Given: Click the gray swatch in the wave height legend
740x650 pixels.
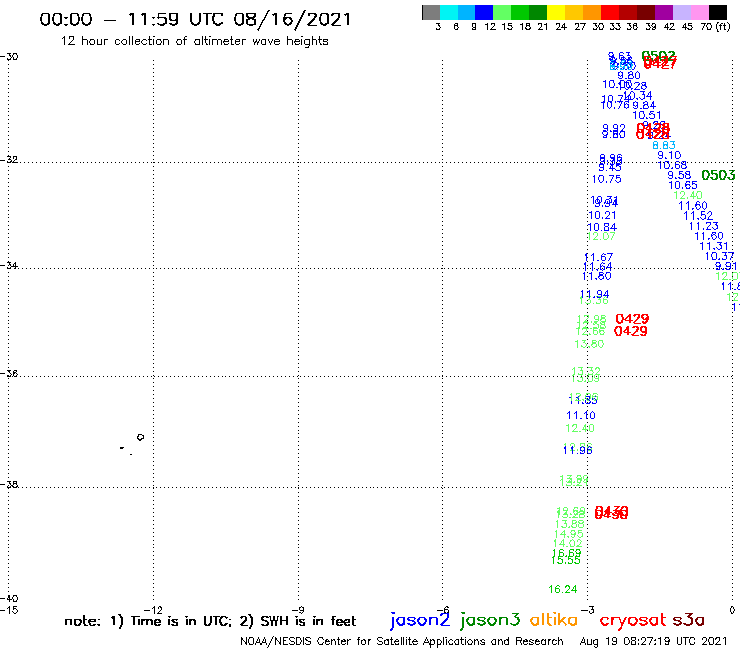Looking at the screenshot, I should coord(431,12).
